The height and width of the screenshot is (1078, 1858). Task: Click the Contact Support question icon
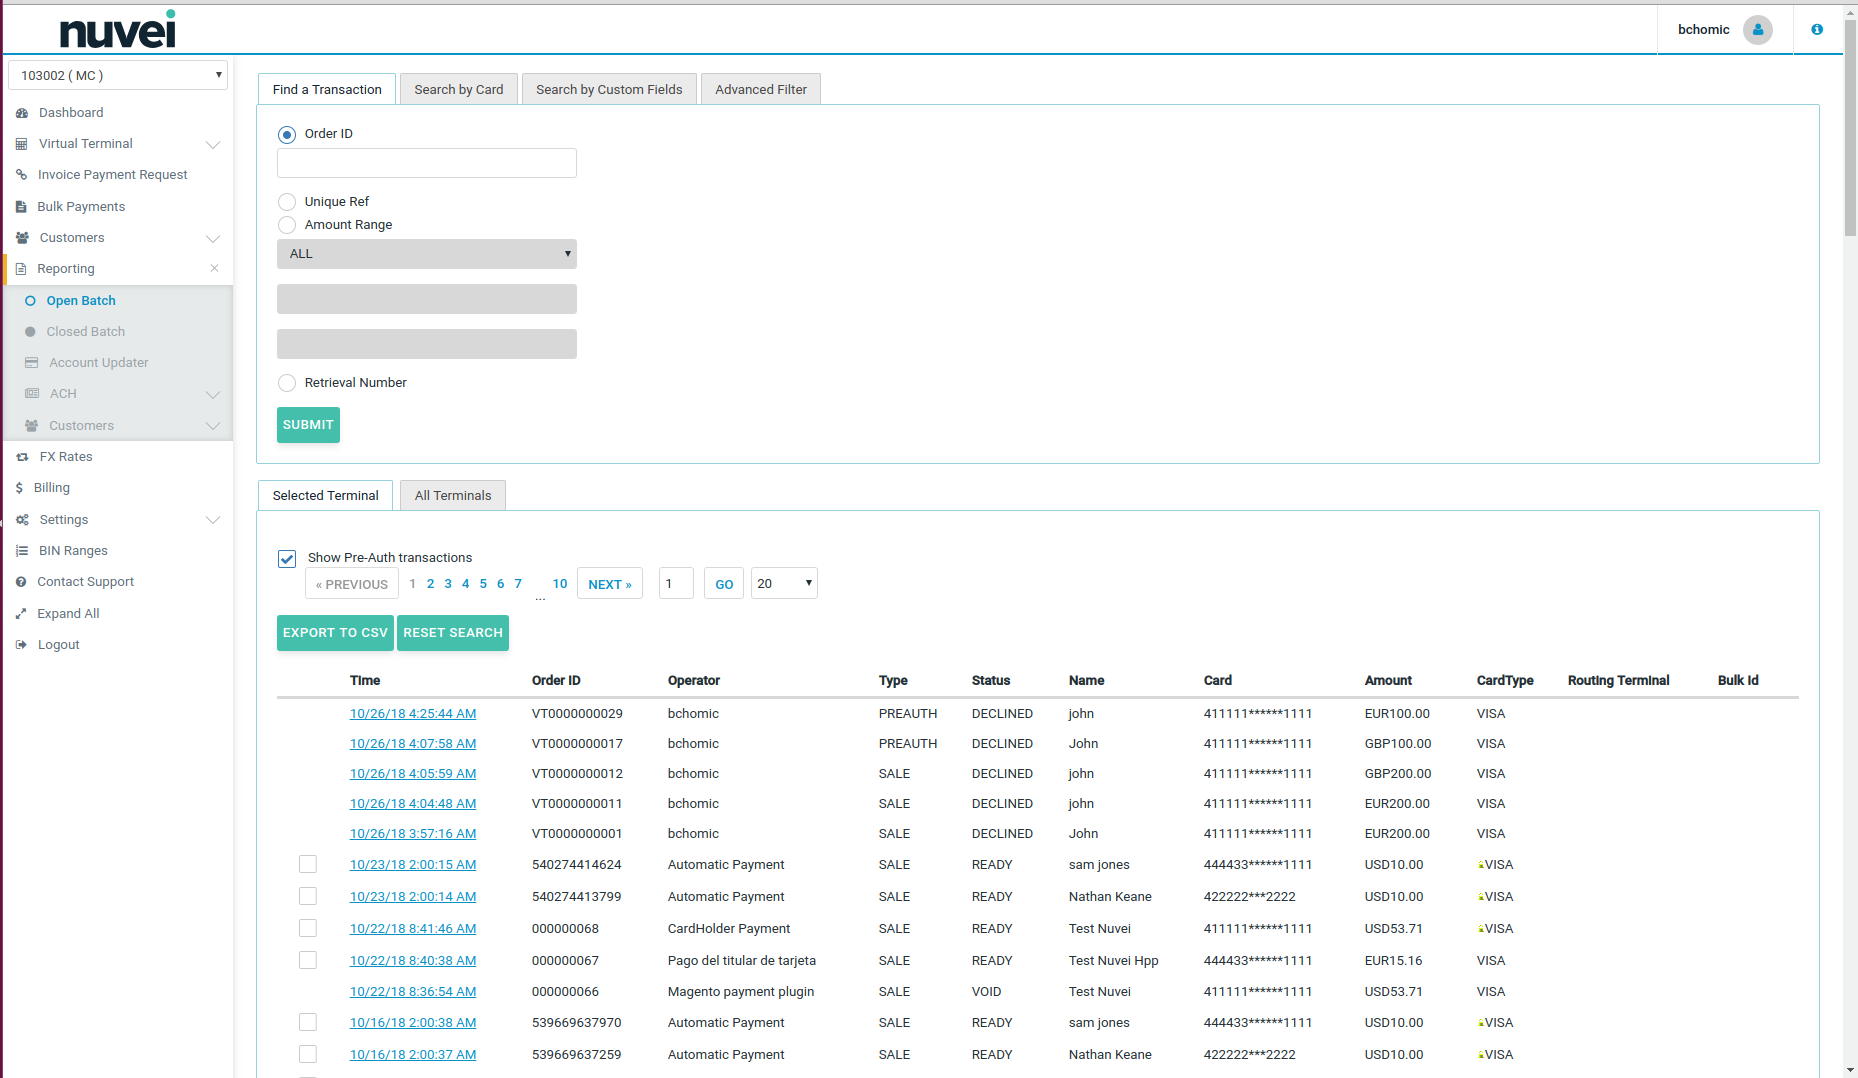(x=21, y=582)
